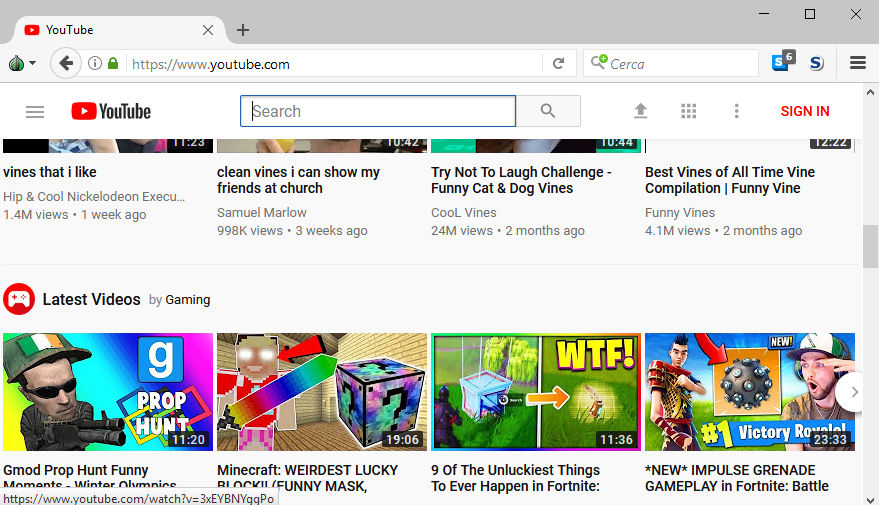The height and width of the screenshot is (505, 879).
Task: Open 'clean vines i can show my friends' video
Action: coord(298,180)
